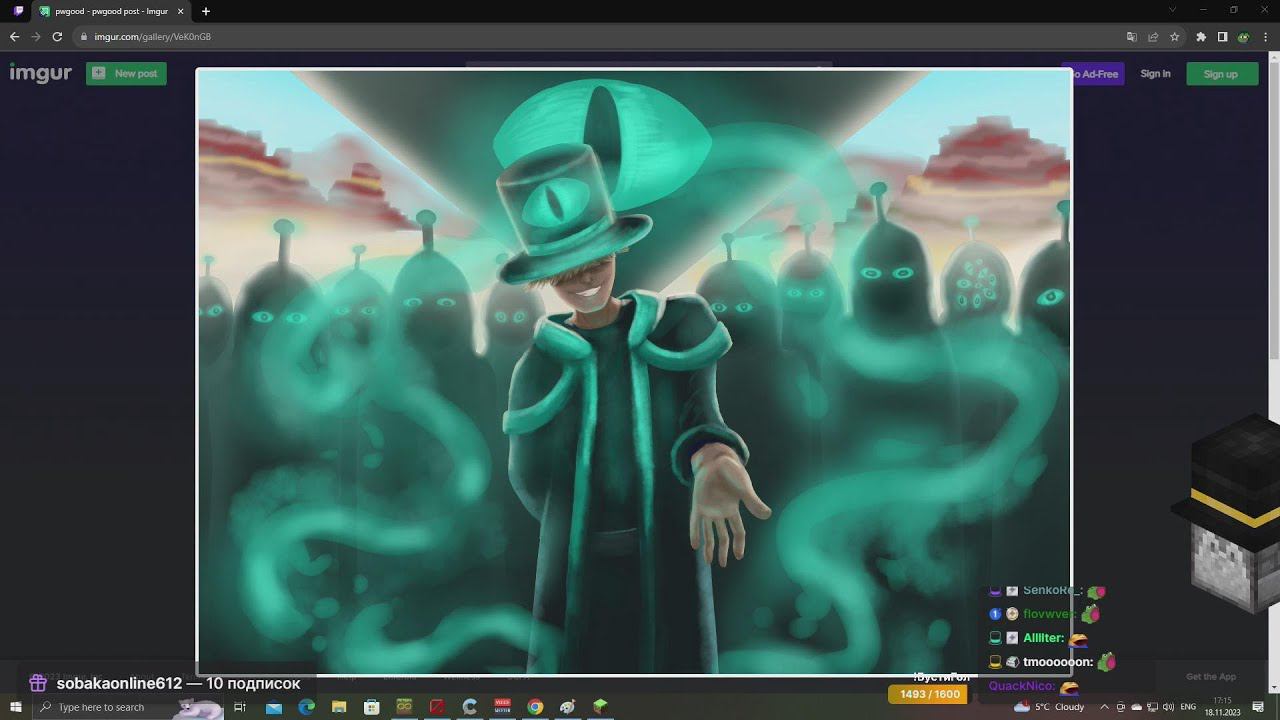Open a new browser tab
The image size is (1280, 720).
tap(206, 11)
